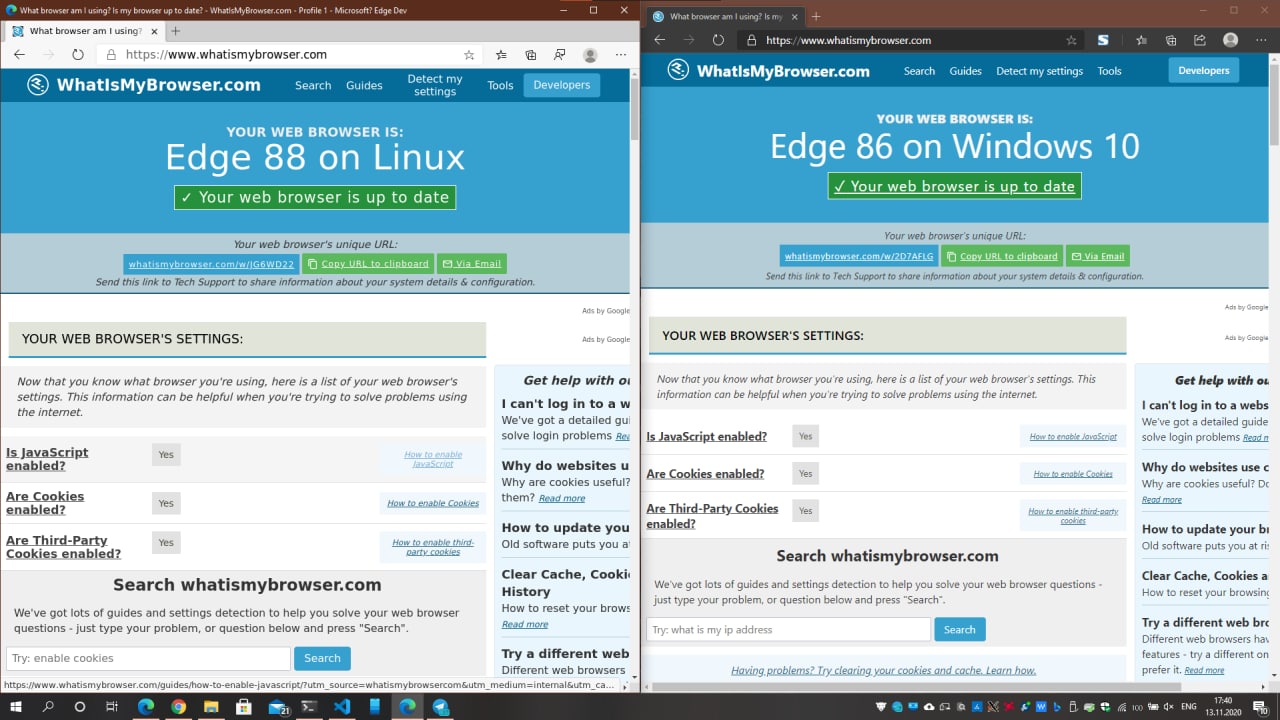This screenshot has height=720, width=1280.
Task: Open 'How to enable Cookies' in right window
Action: [x=1073, y=473]
